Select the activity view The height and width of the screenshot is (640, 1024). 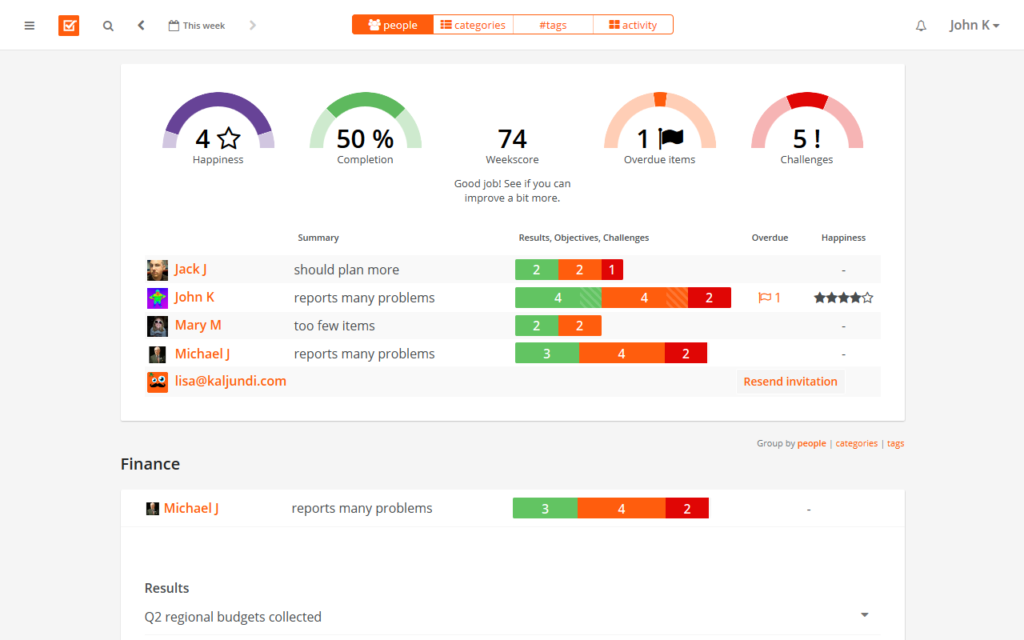[632, 24]
